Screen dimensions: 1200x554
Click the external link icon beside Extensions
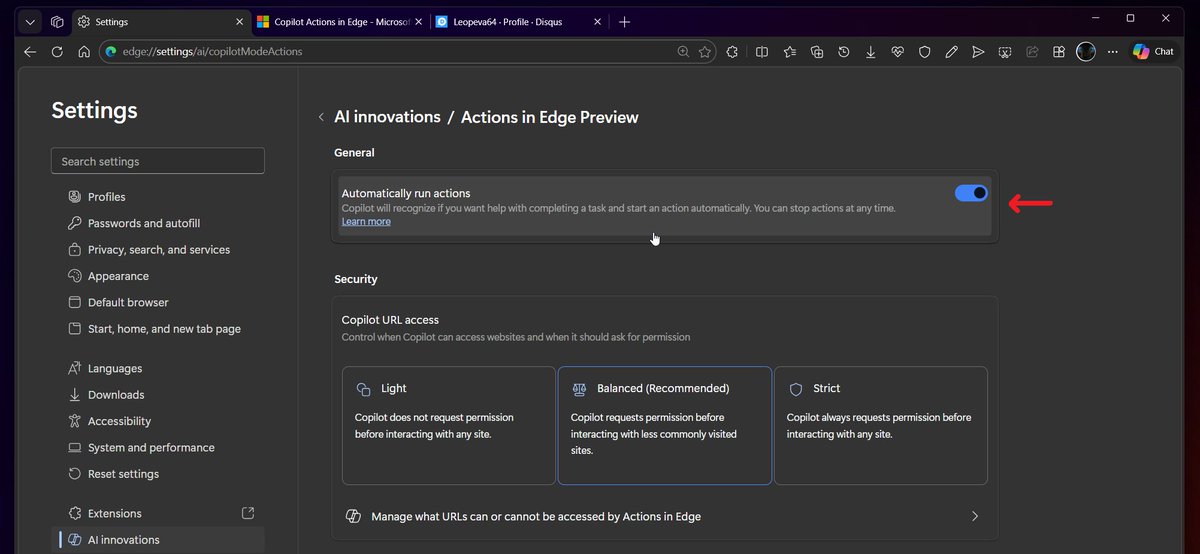click(248, 513)
